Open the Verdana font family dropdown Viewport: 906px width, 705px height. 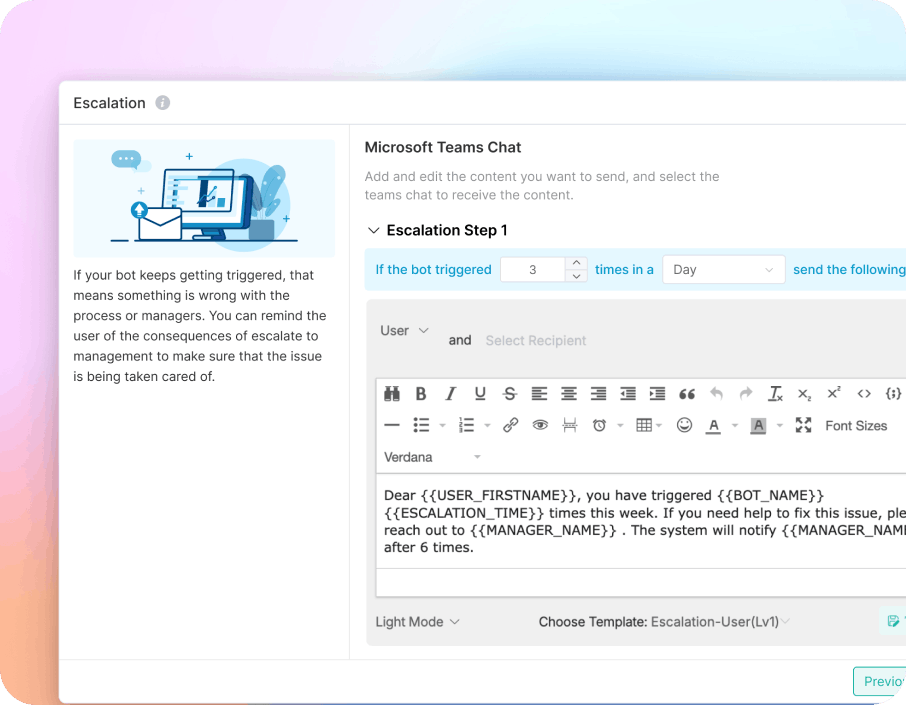coord(432,457)
